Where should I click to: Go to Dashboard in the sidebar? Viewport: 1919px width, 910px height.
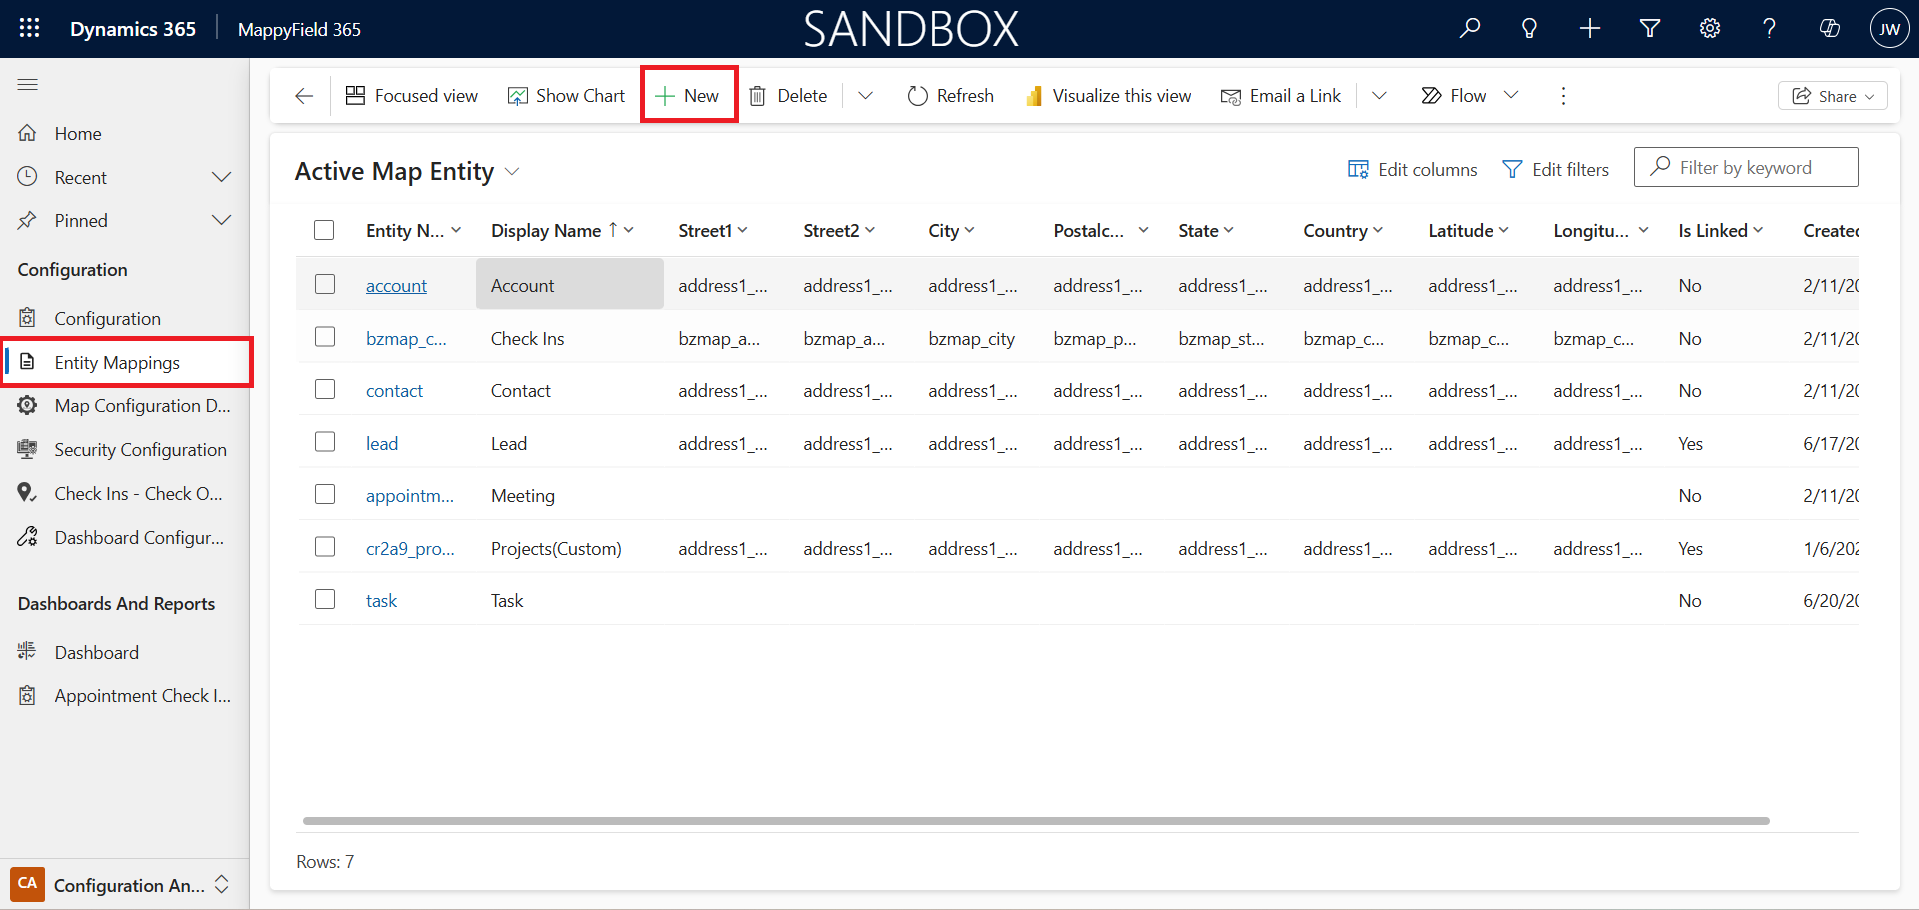(x=97, y=653)
